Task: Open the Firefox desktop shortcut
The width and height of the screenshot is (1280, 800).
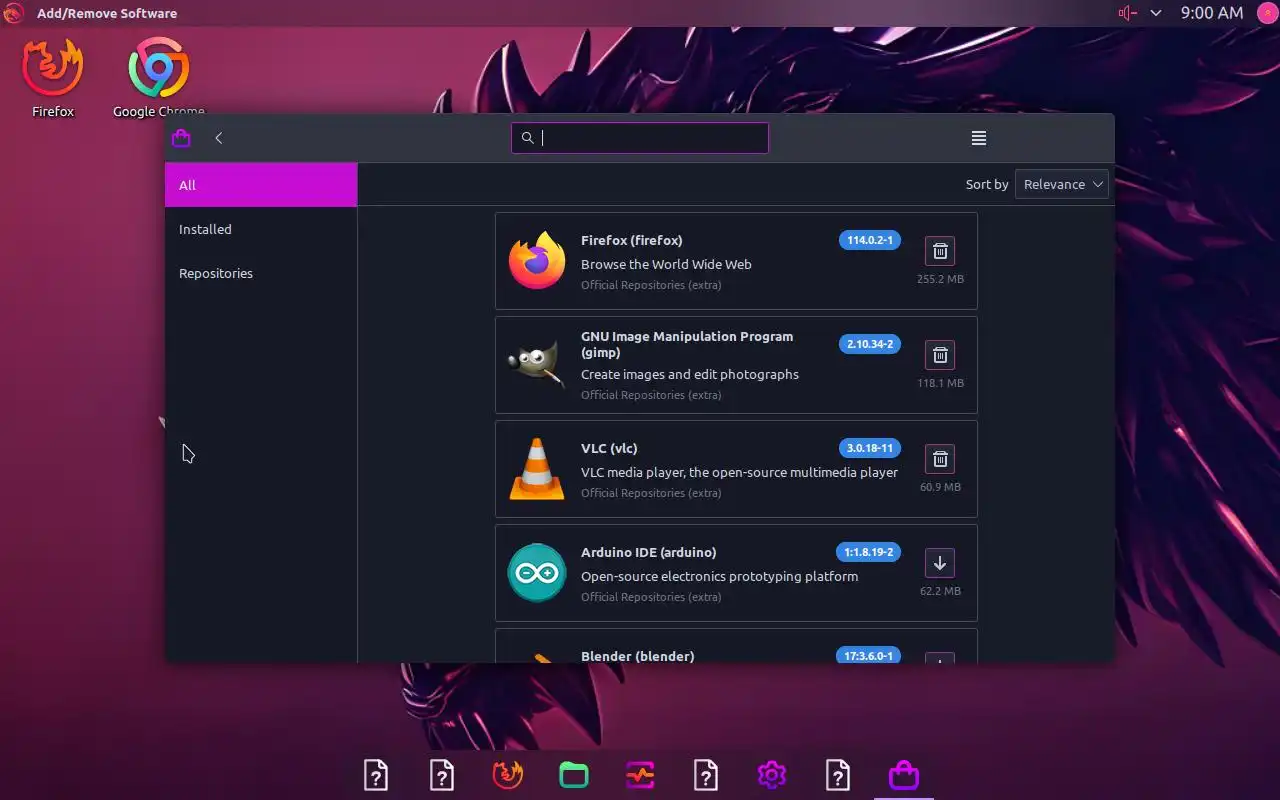Action: 53,78
